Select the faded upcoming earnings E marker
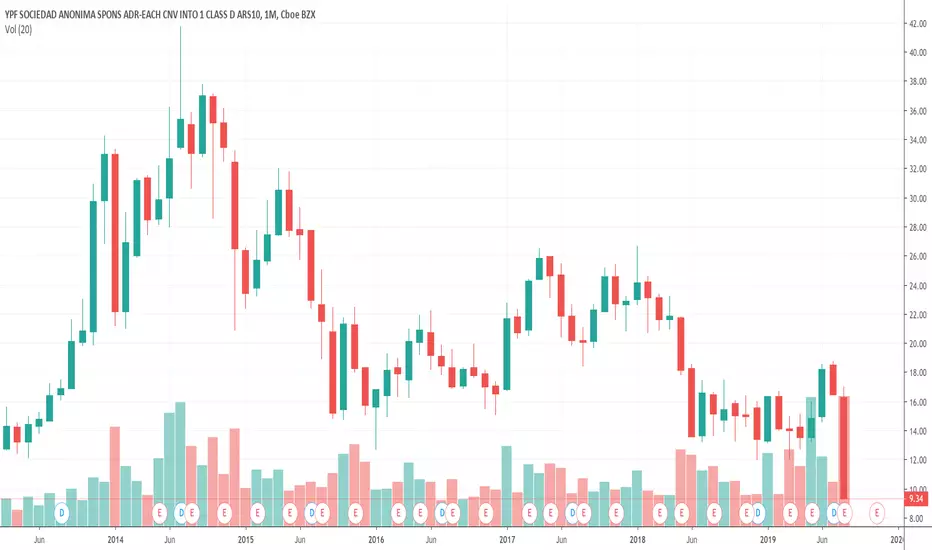Viewport: 932px width, 550px height. tap(877, 513)
